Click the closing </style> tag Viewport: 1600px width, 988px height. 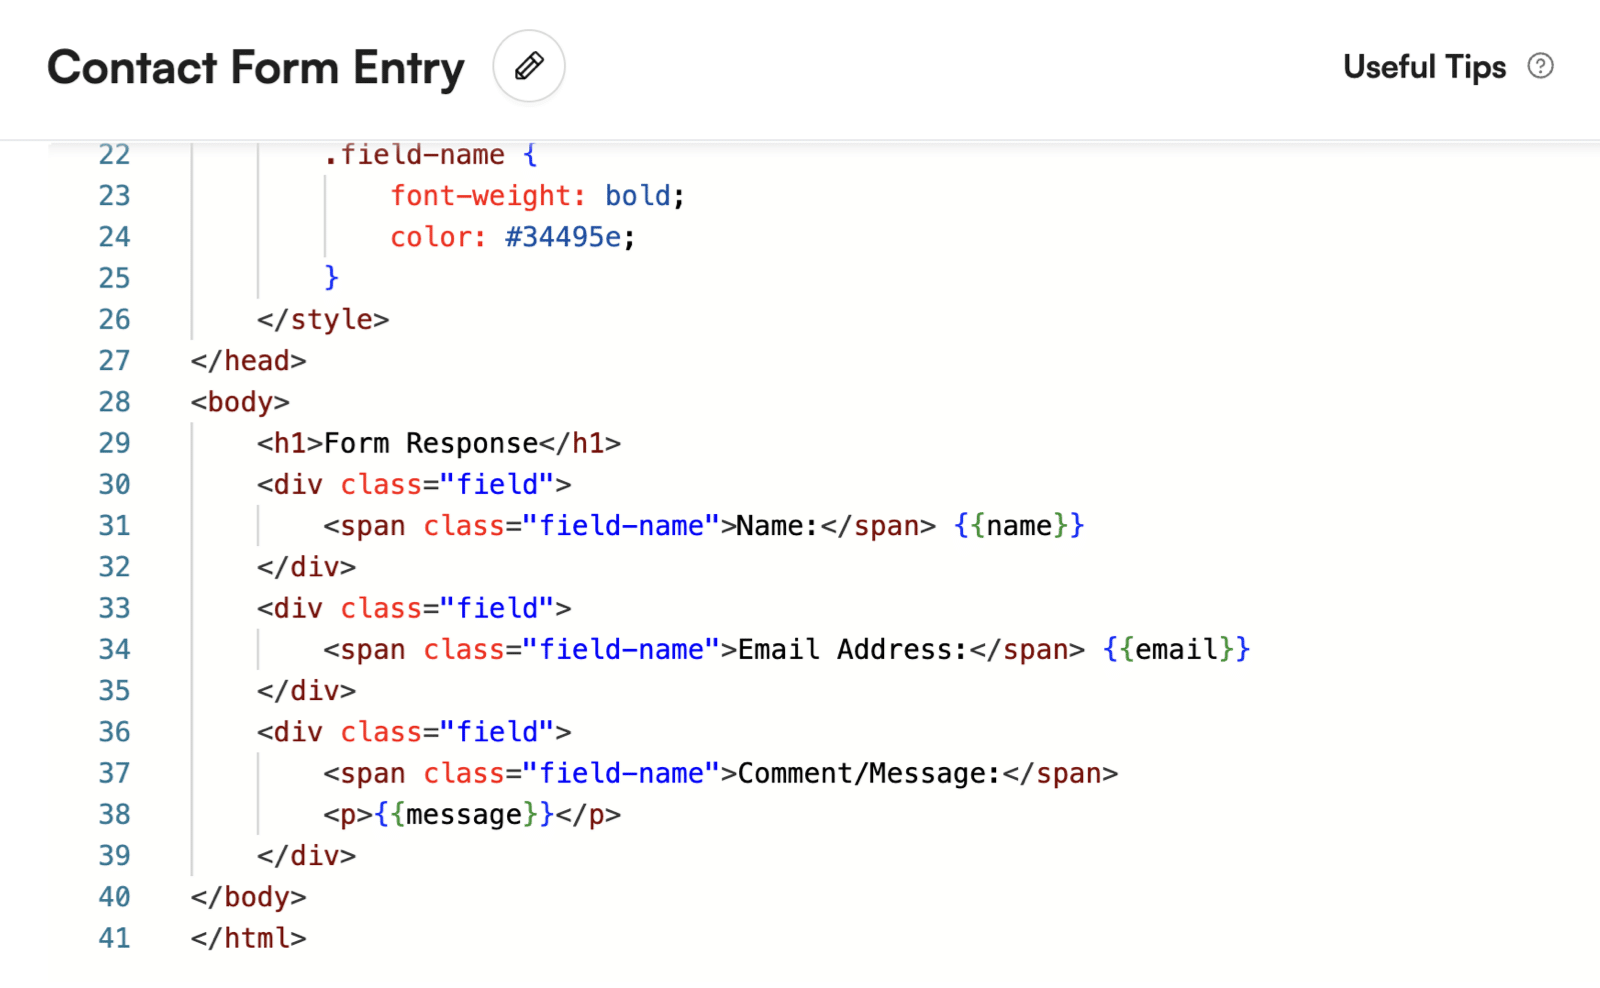(322, 319)
